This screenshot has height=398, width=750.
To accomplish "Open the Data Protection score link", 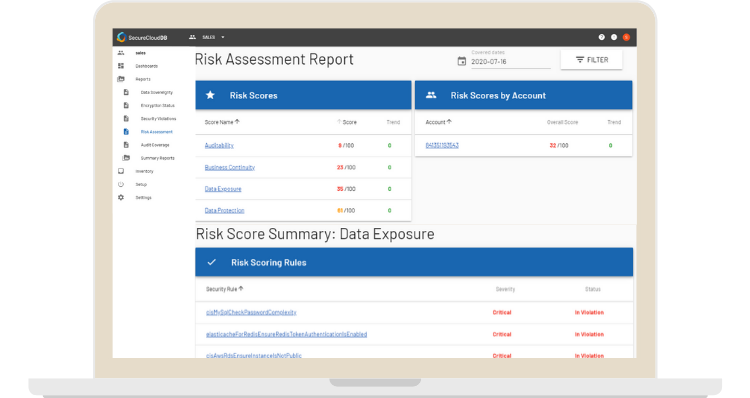I will point(224,210).
